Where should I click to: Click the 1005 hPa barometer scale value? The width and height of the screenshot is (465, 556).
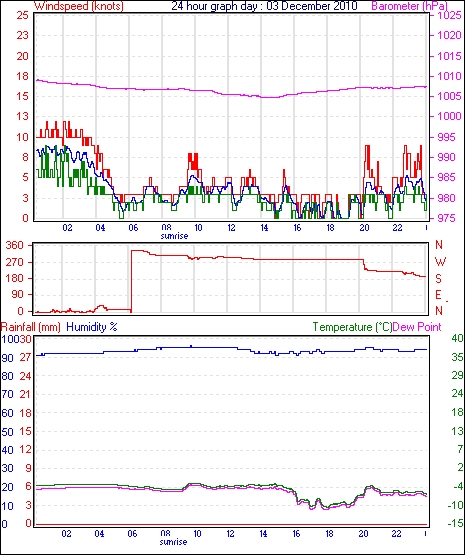coord(449,96)
